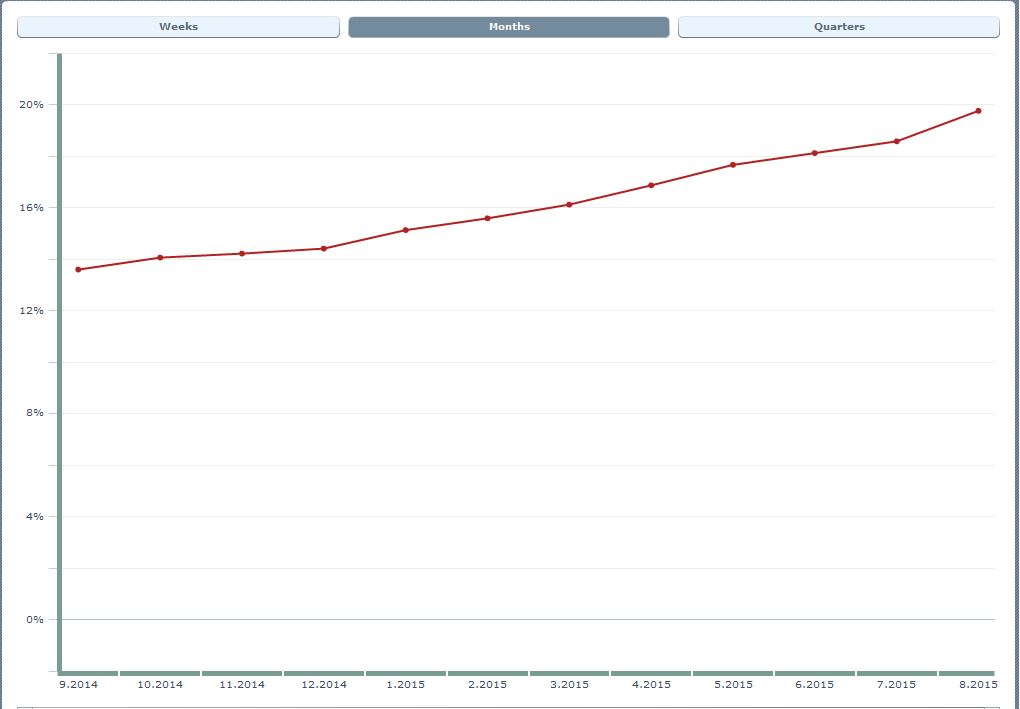Select the data point for 2.2015
Viewport: 1020px width, 709px height.
(x=487, y=218)
